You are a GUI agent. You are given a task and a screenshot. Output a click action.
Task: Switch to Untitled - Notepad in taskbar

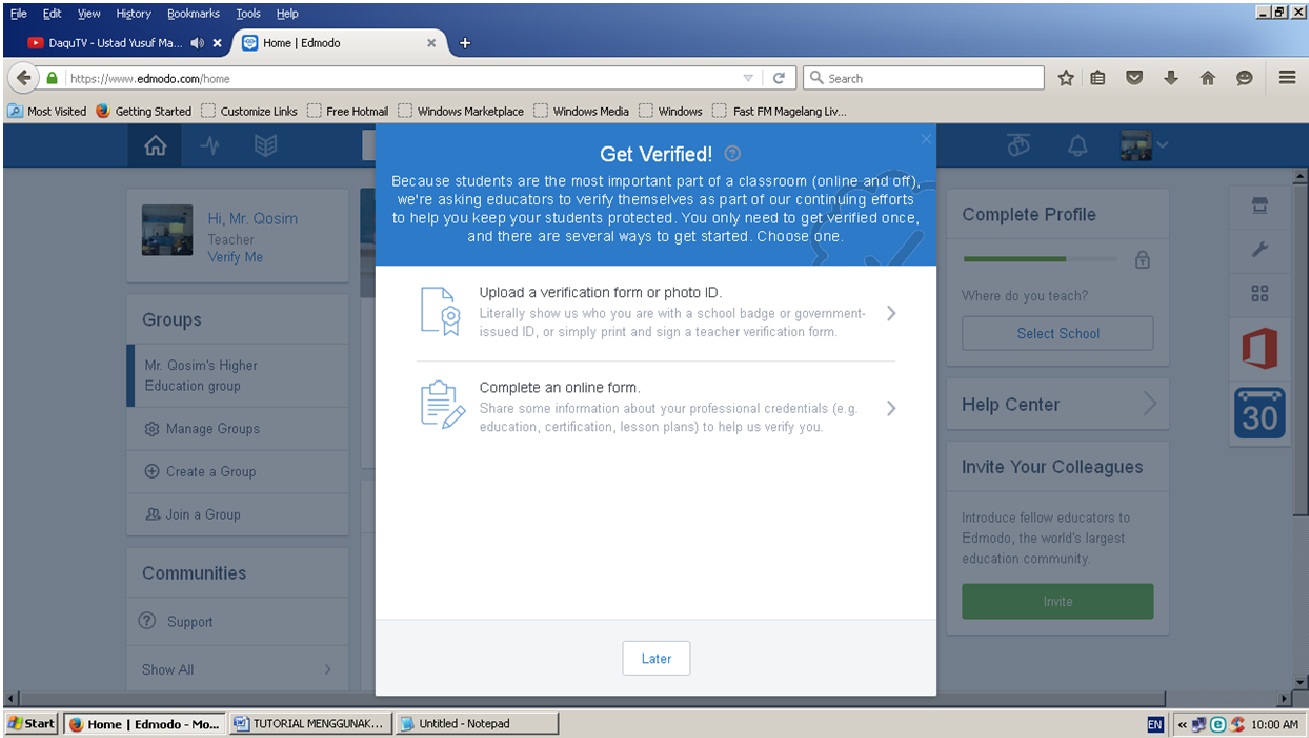(477, 723)
